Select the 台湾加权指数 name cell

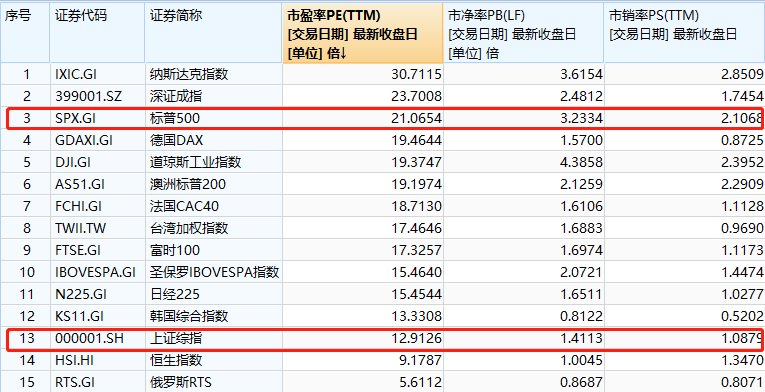point(213,228)
